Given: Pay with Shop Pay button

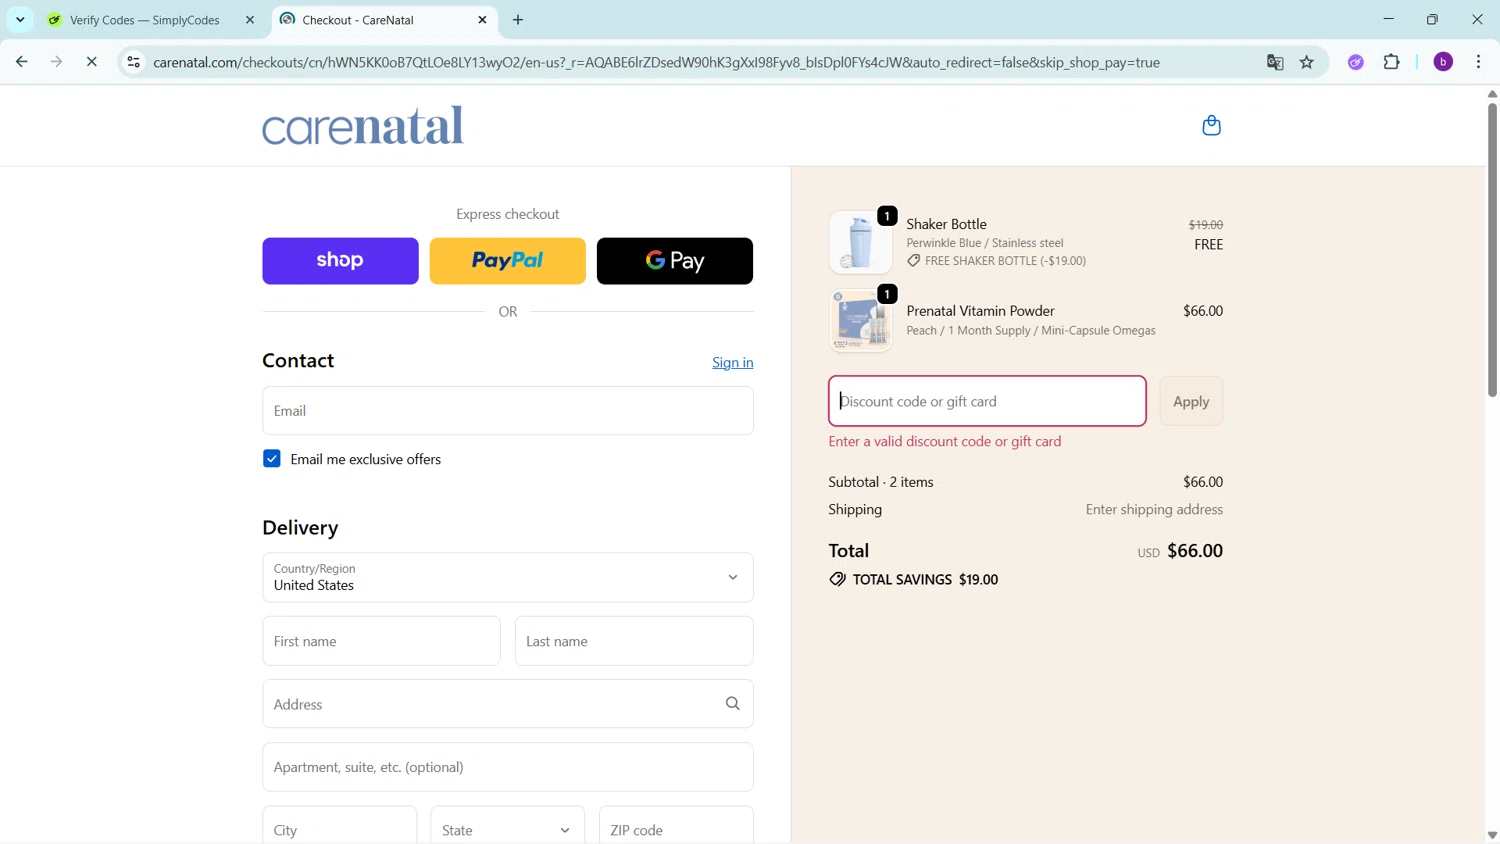Looking at the screenshot, I should (340, 261).
